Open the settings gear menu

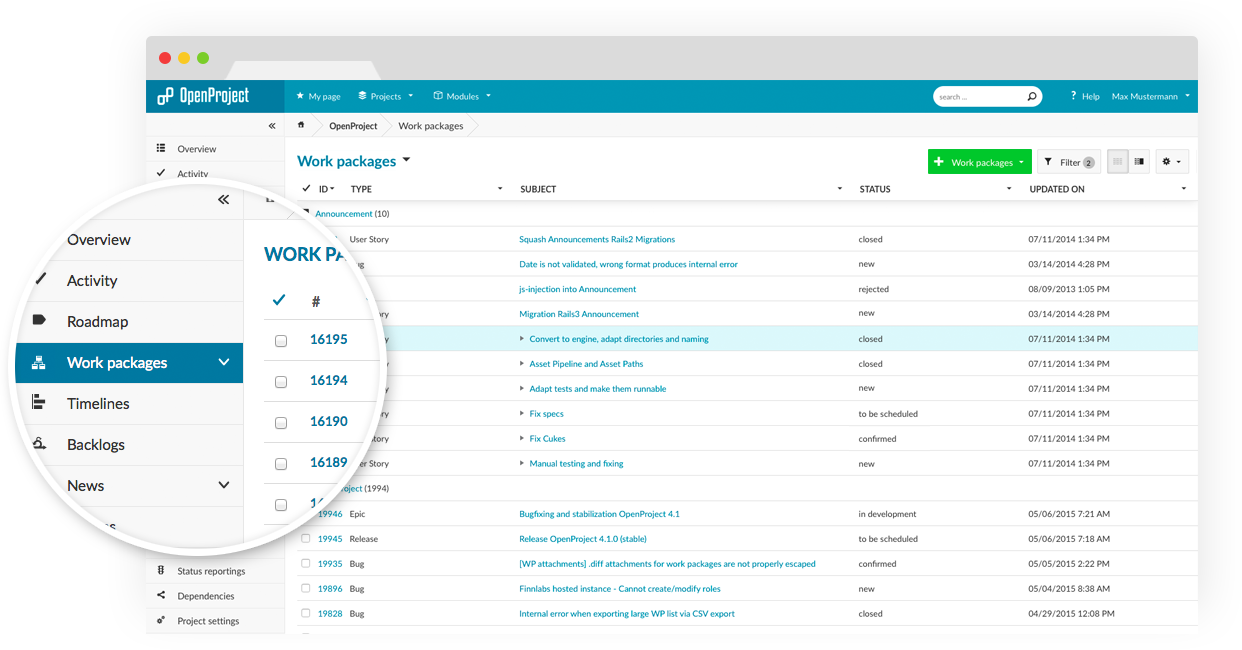pyautogui.click(x=1172, y=162)
